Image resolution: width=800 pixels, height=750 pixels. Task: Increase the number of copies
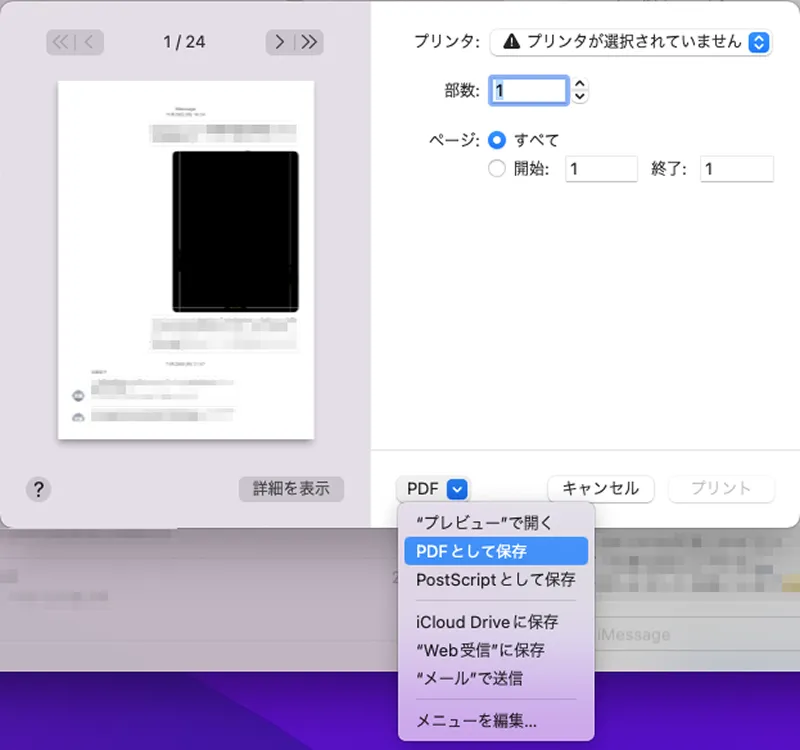(580, 84)
